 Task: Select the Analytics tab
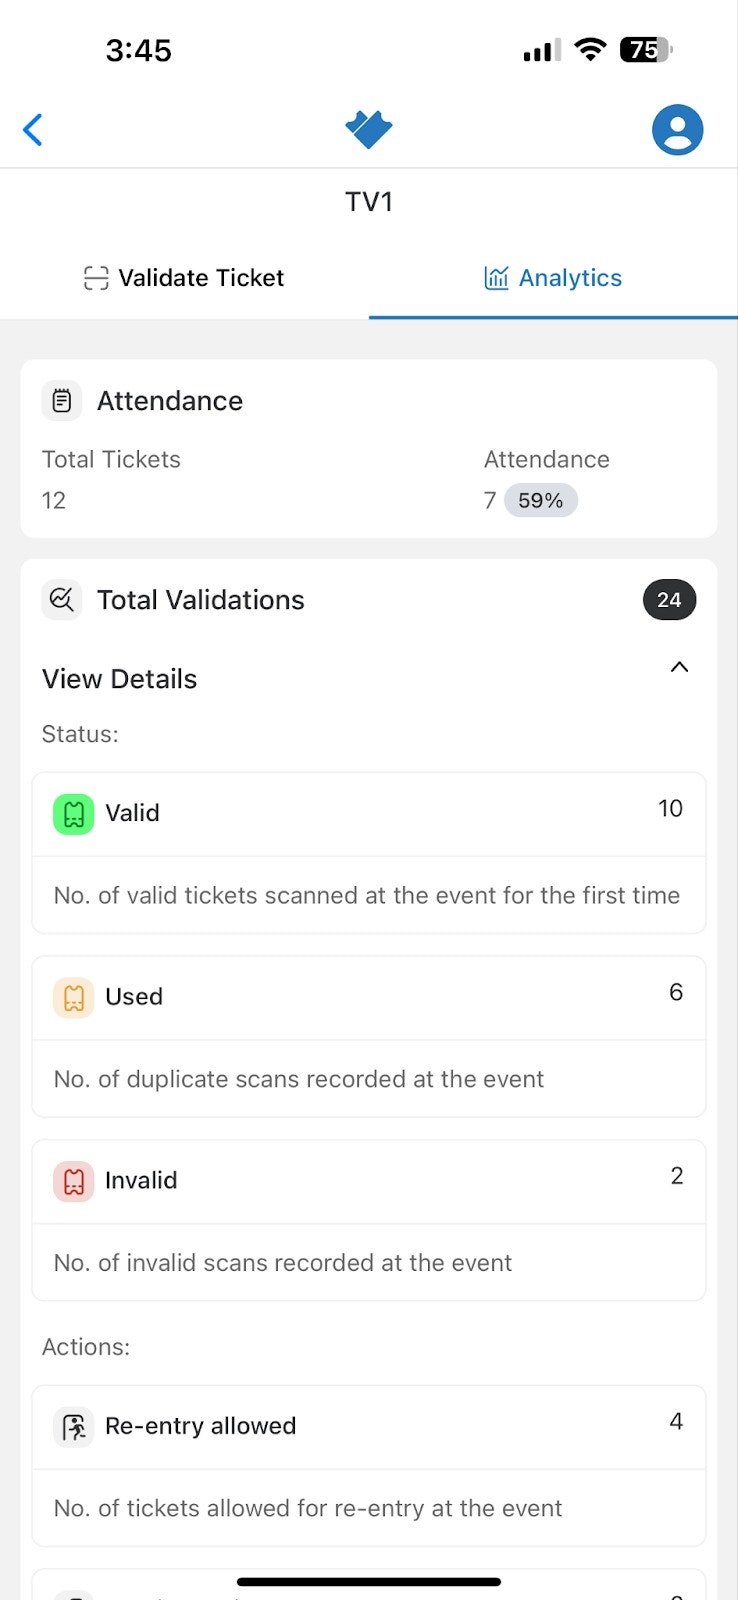553,278
